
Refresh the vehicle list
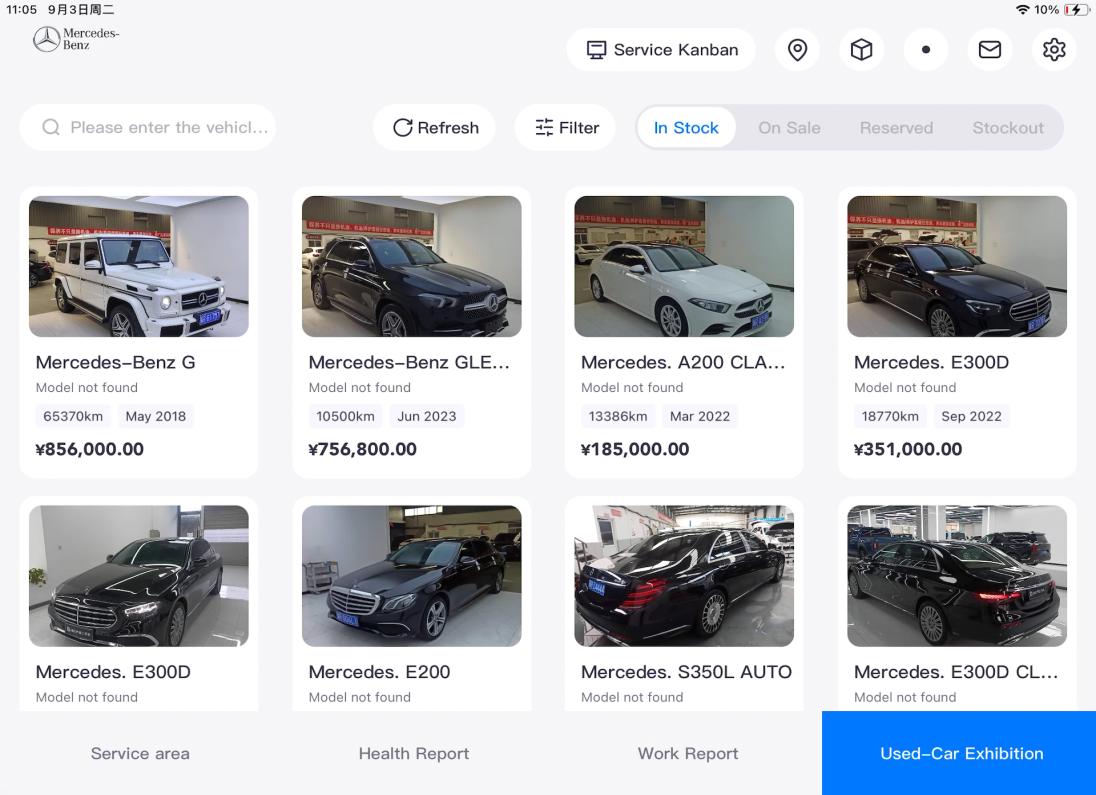coord(435,127)
